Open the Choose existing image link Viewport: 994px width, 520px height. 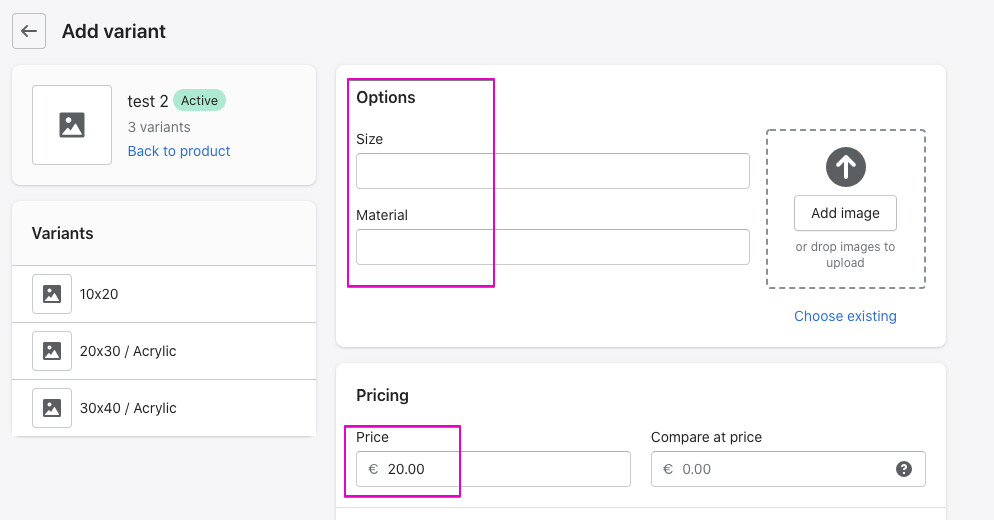tap(845, 316)
